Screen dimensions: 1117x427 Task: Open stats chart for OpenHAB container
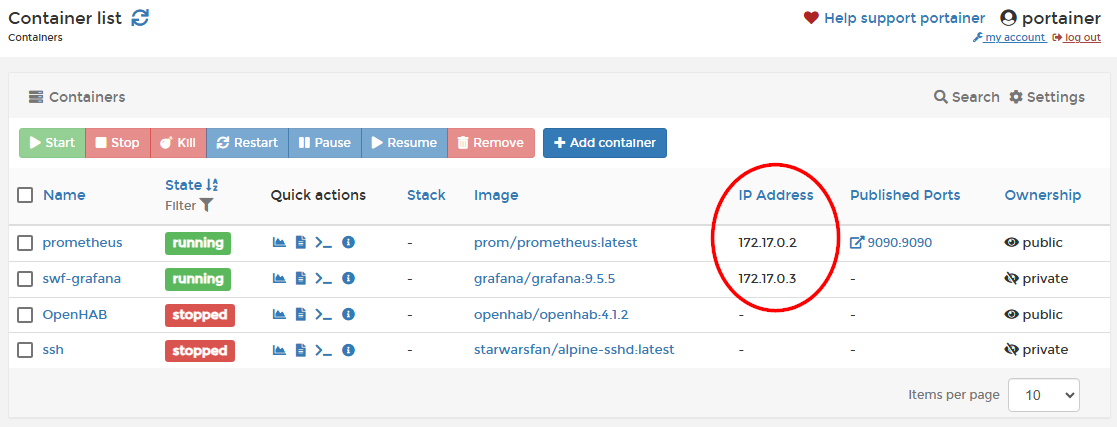coord(279,314)
